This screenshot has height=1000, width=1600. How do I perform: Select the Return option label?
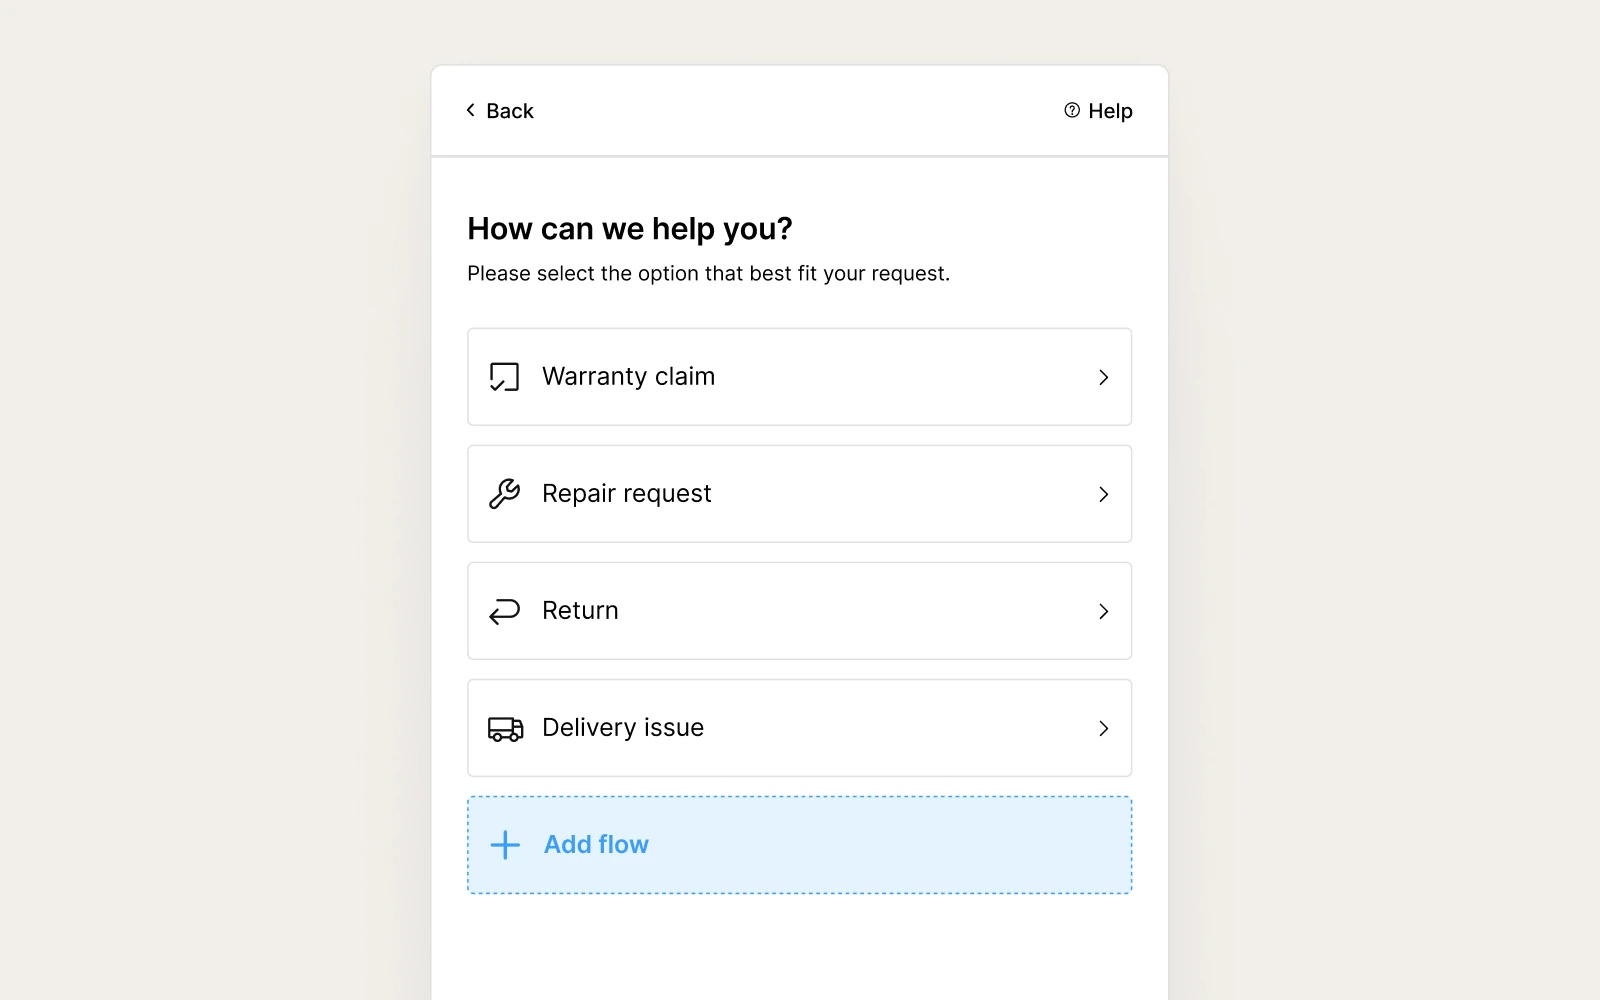[580, 610]
